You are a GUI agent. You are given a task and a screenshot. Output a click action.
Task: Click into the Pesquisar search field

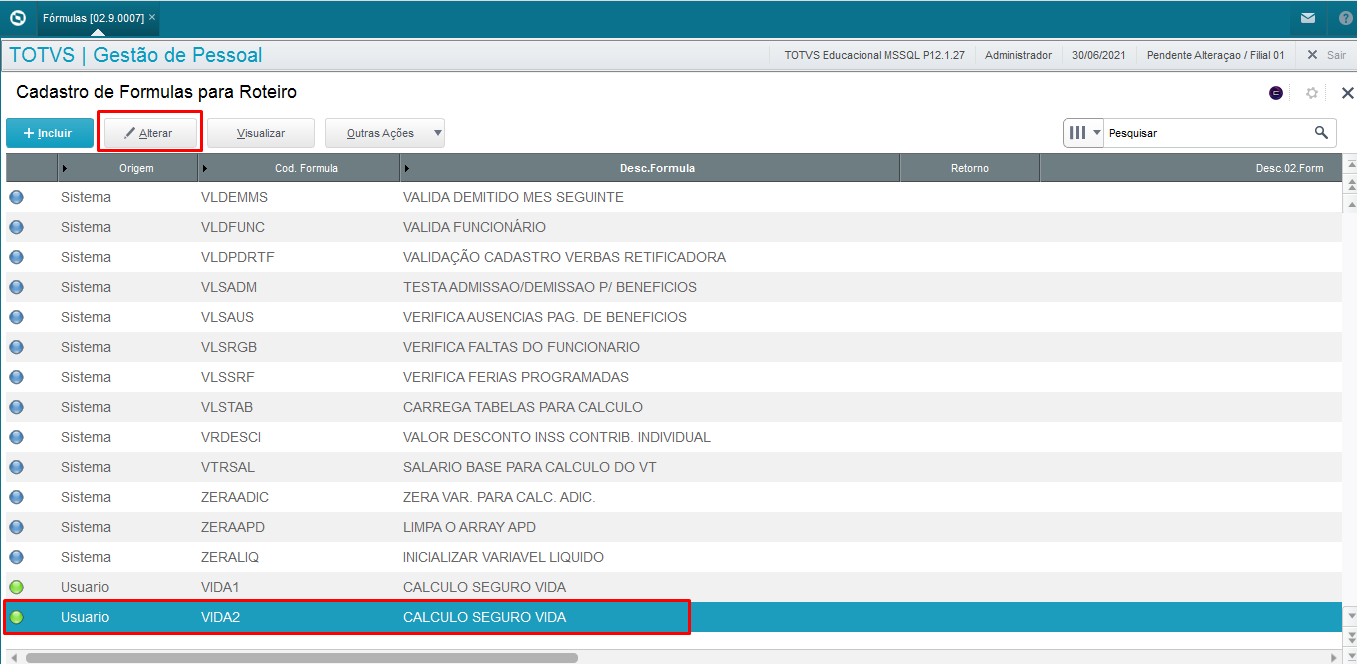1205,133
